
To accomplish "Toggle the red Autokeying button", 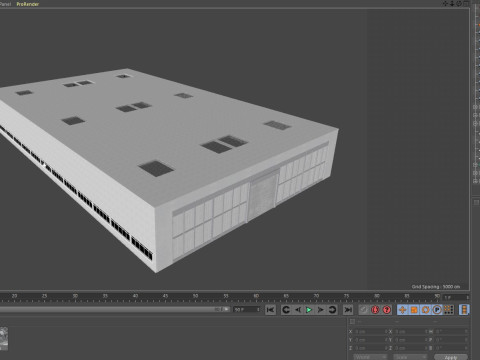I will [x=375, y=310].
